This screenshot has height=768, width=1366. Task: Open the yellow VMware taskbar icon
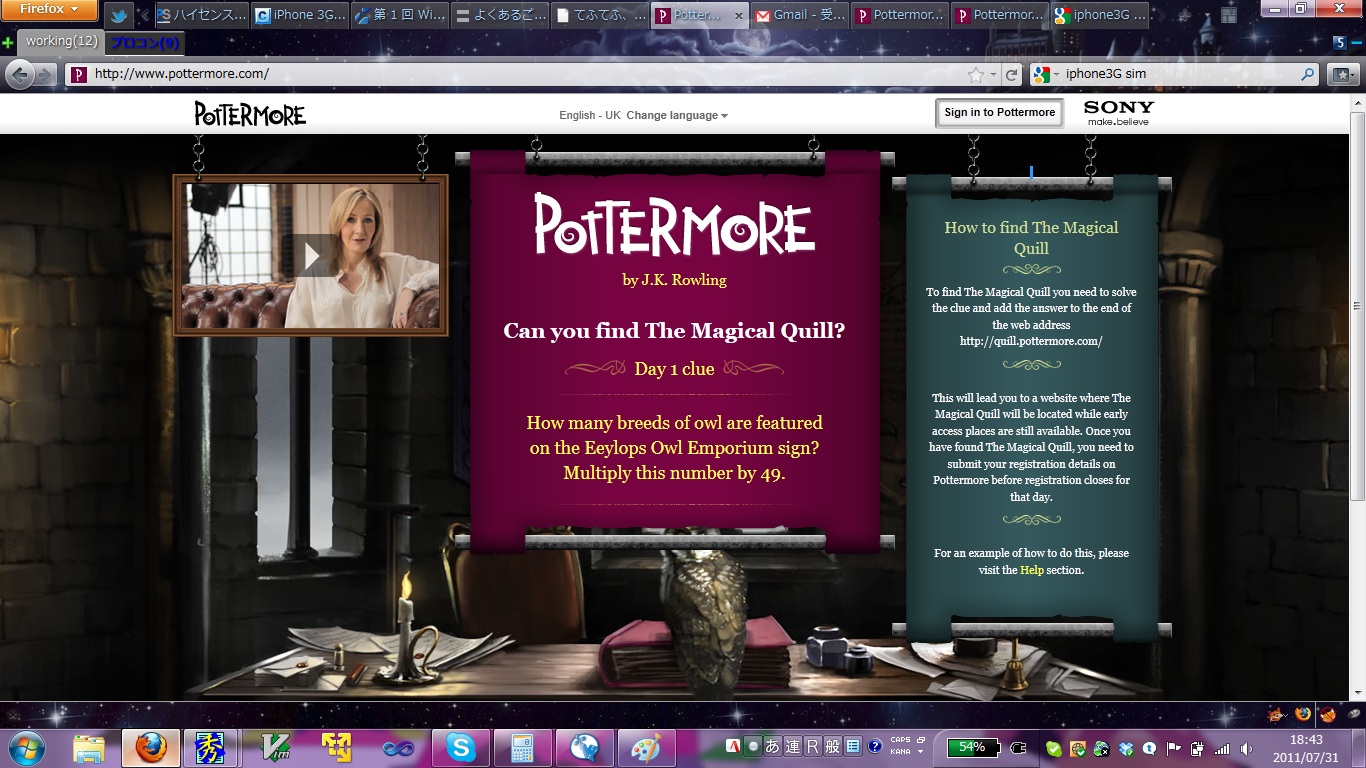click(x=337, y=747)
